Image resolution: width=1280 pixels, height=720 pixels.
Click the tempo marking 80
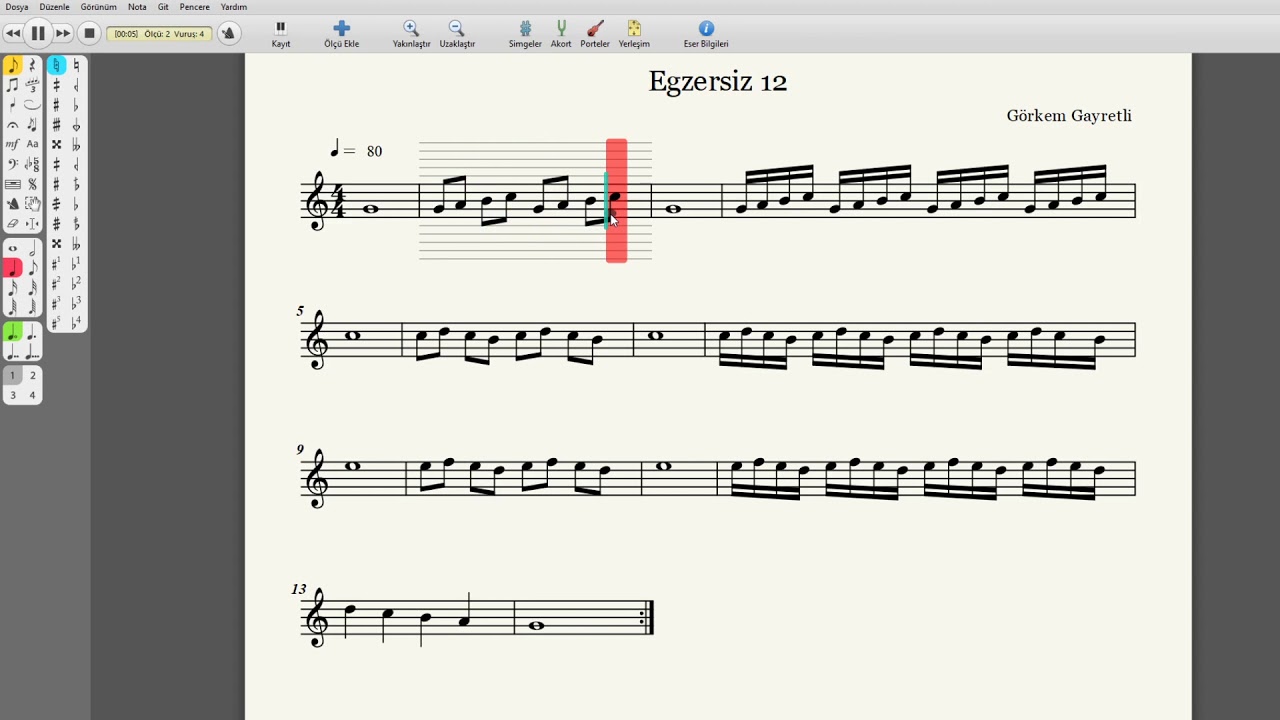pyautogui.click(x=374, y=152)
